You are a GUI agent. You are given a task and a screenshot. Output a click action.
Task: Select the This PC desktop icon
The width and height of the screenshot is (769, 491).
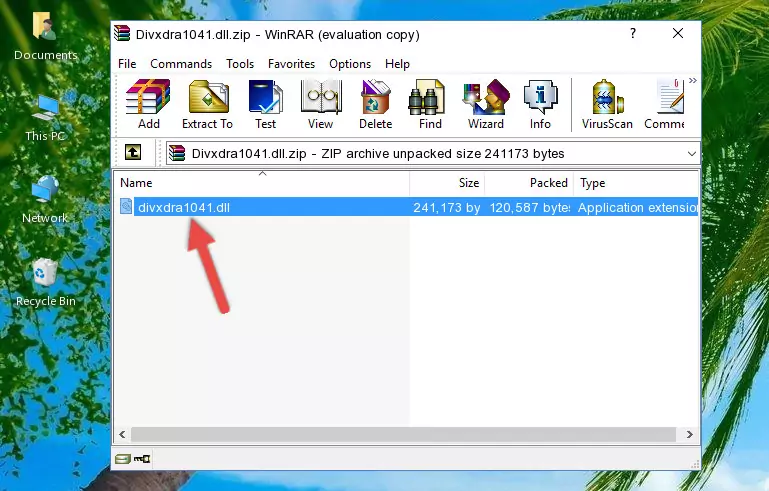pyautogui.click(x=45, y=118)
